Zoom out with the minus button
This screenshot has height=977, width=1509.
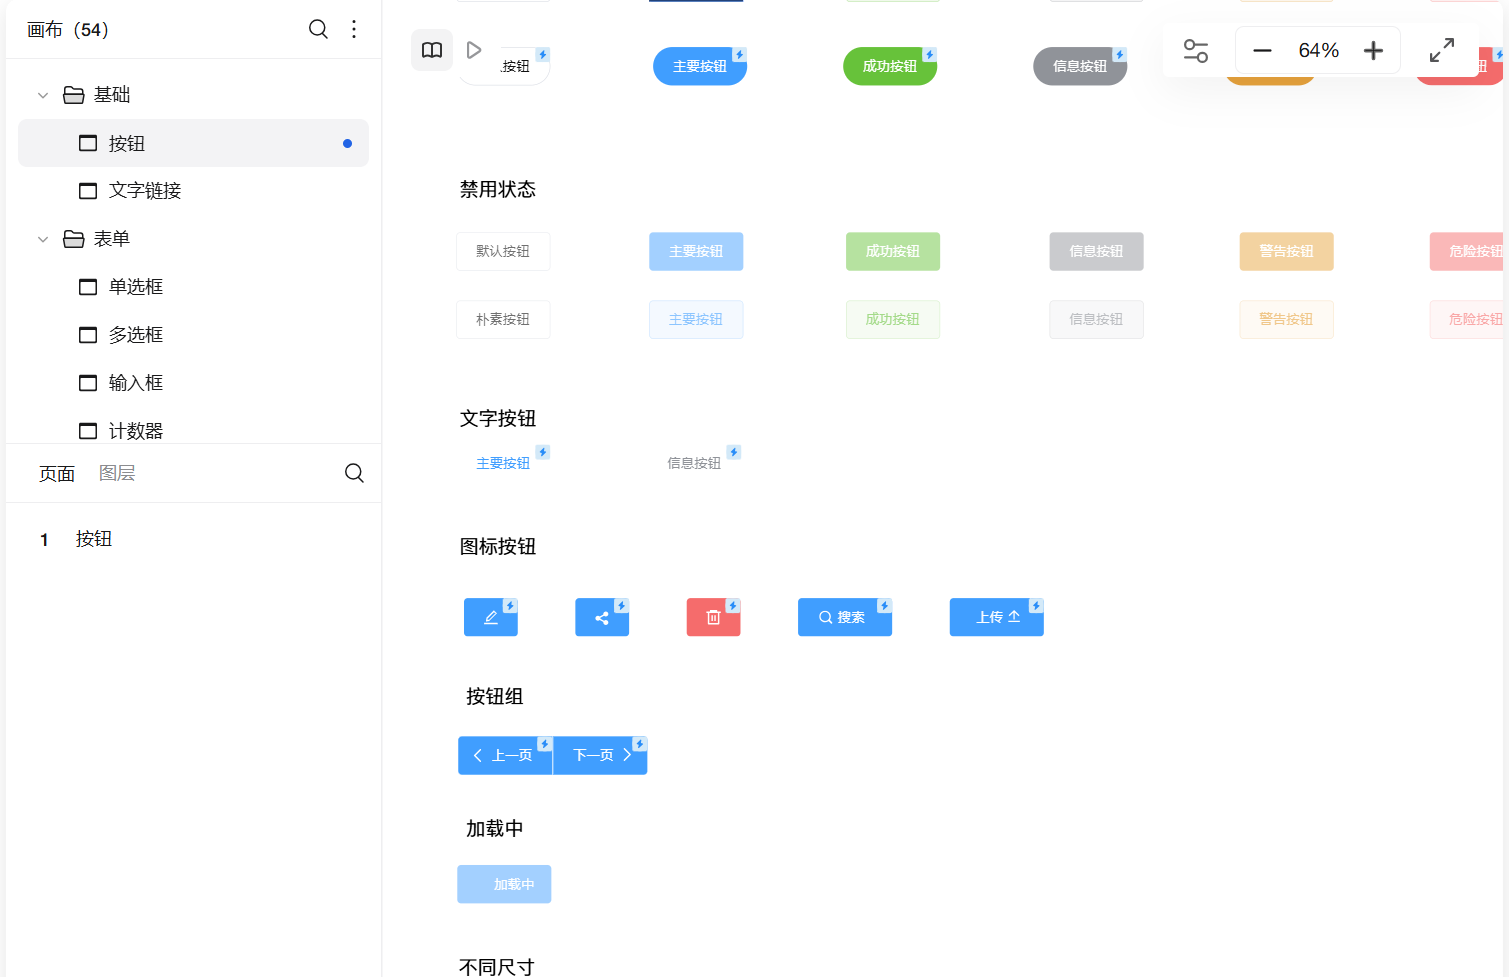click(x=1262, y=50)
